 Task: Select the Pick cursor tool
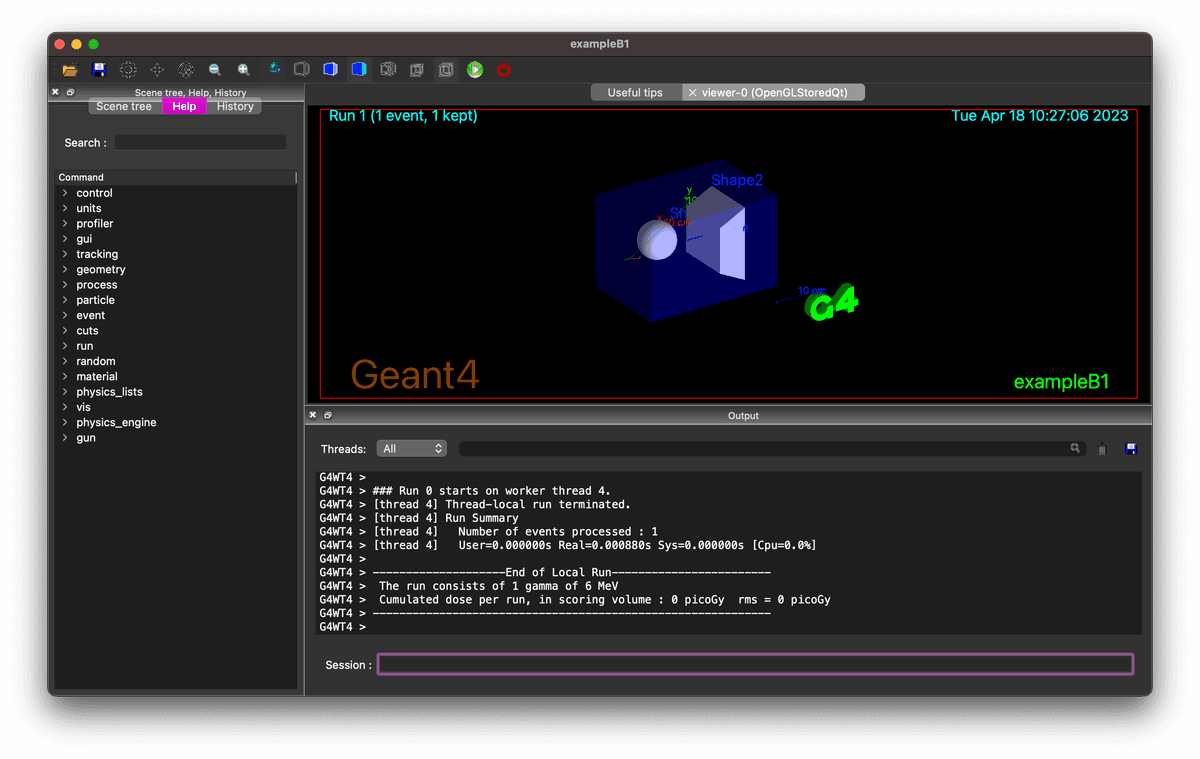(x=186, y=70)
